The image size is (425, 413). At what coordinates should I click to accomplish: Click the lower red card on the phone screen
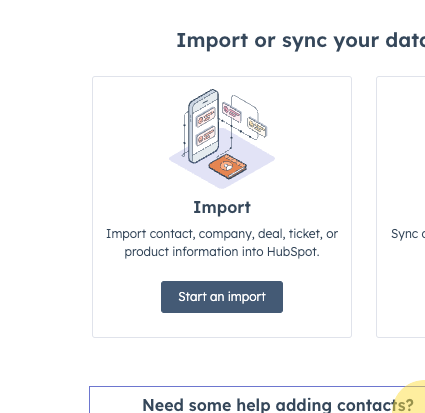tap(205, 136)
